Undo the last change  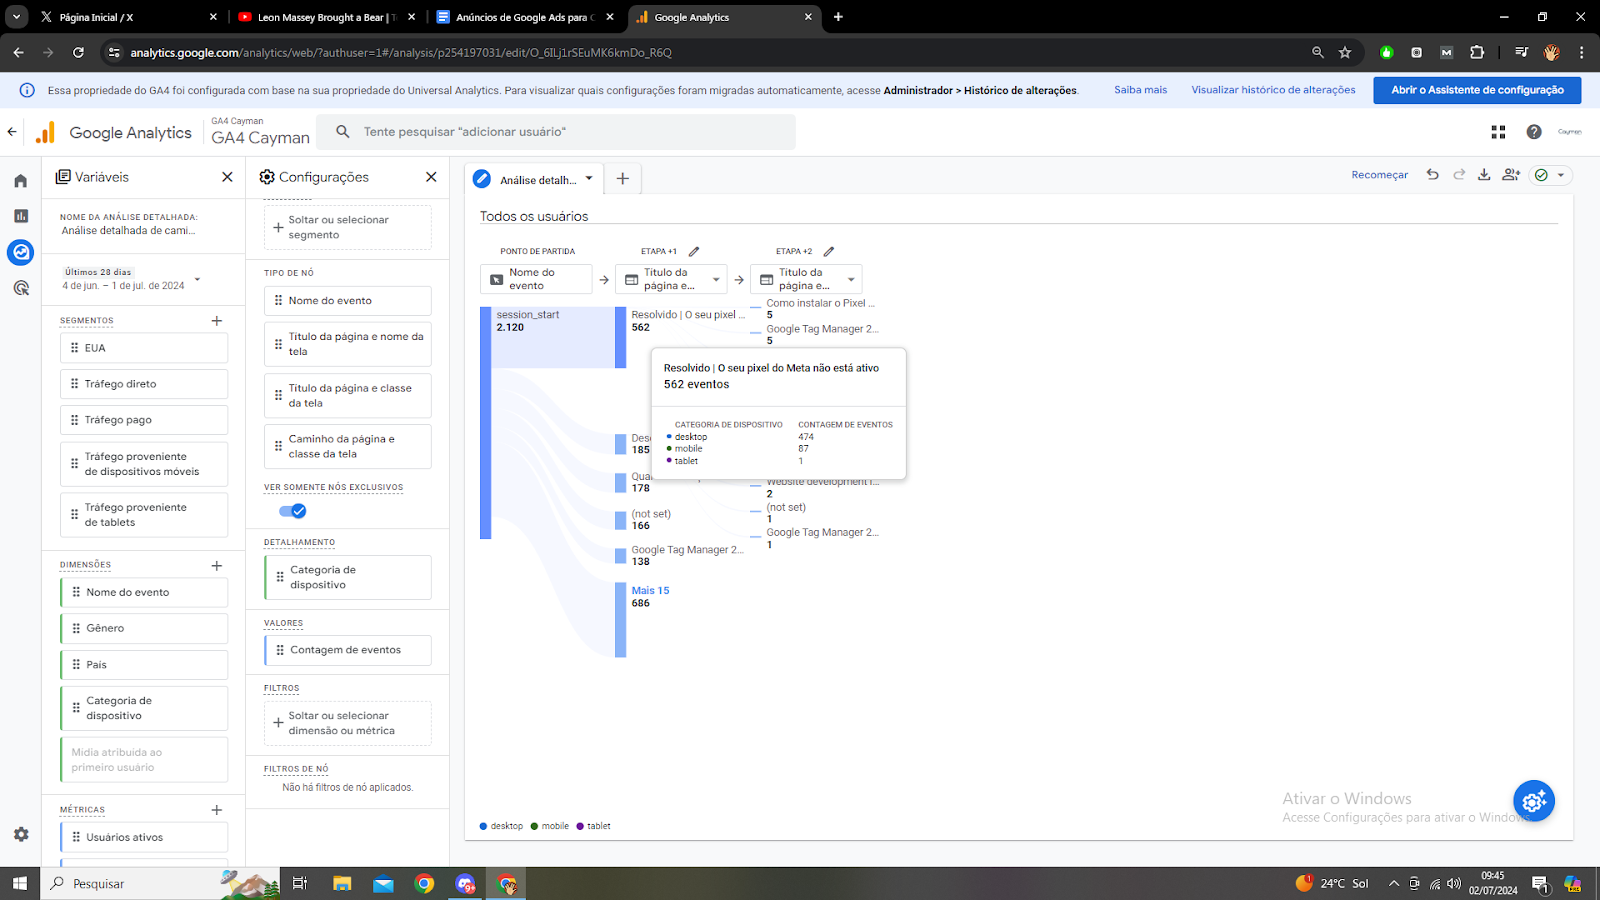click(x=1432, y=174)
